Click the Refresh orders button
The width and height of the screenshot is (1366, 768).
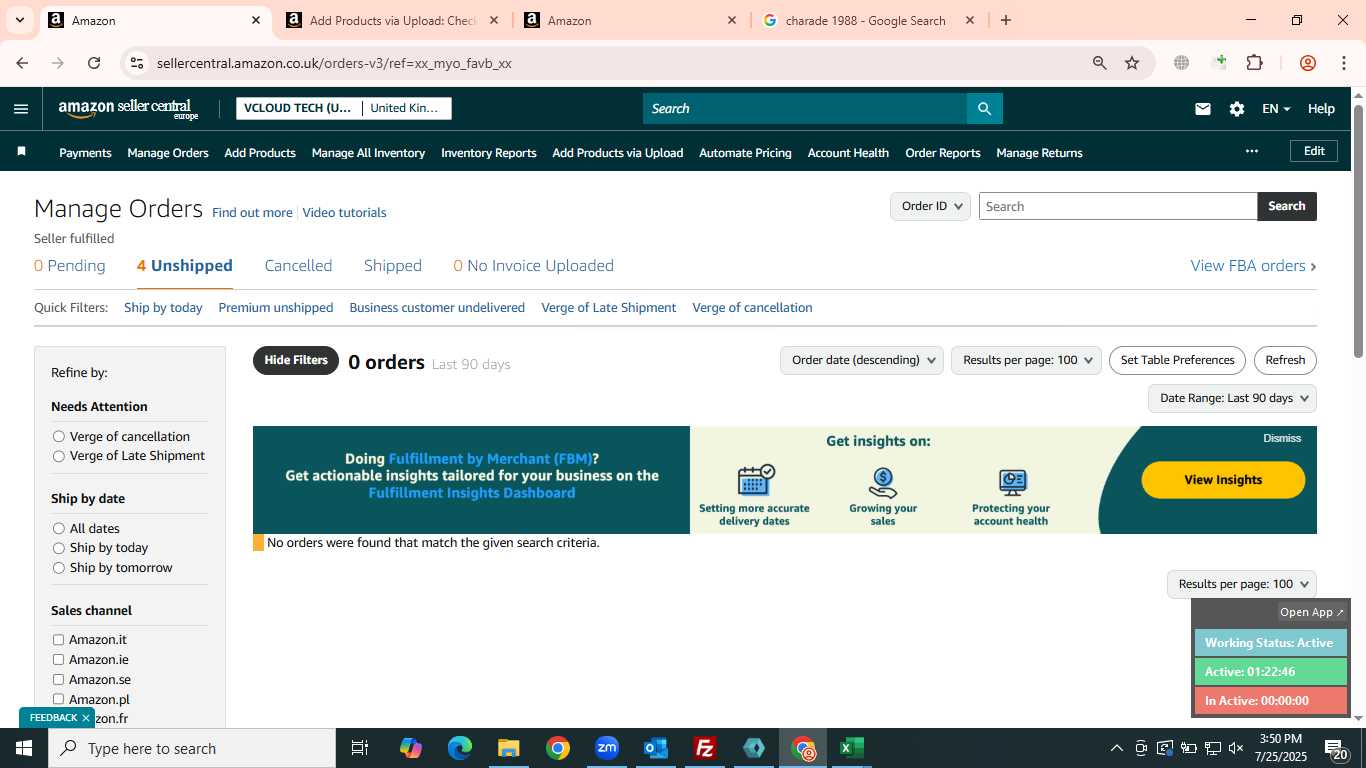point(1285,360)
